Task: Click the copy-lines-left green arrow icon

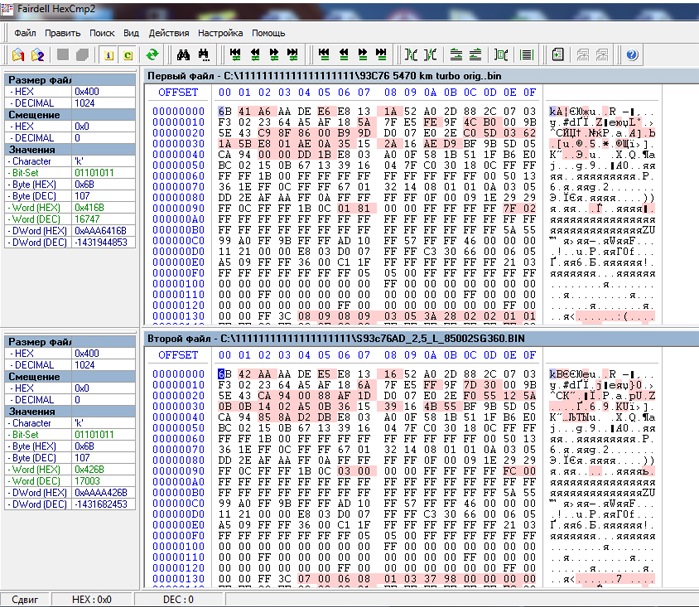Action: point(456,55)
